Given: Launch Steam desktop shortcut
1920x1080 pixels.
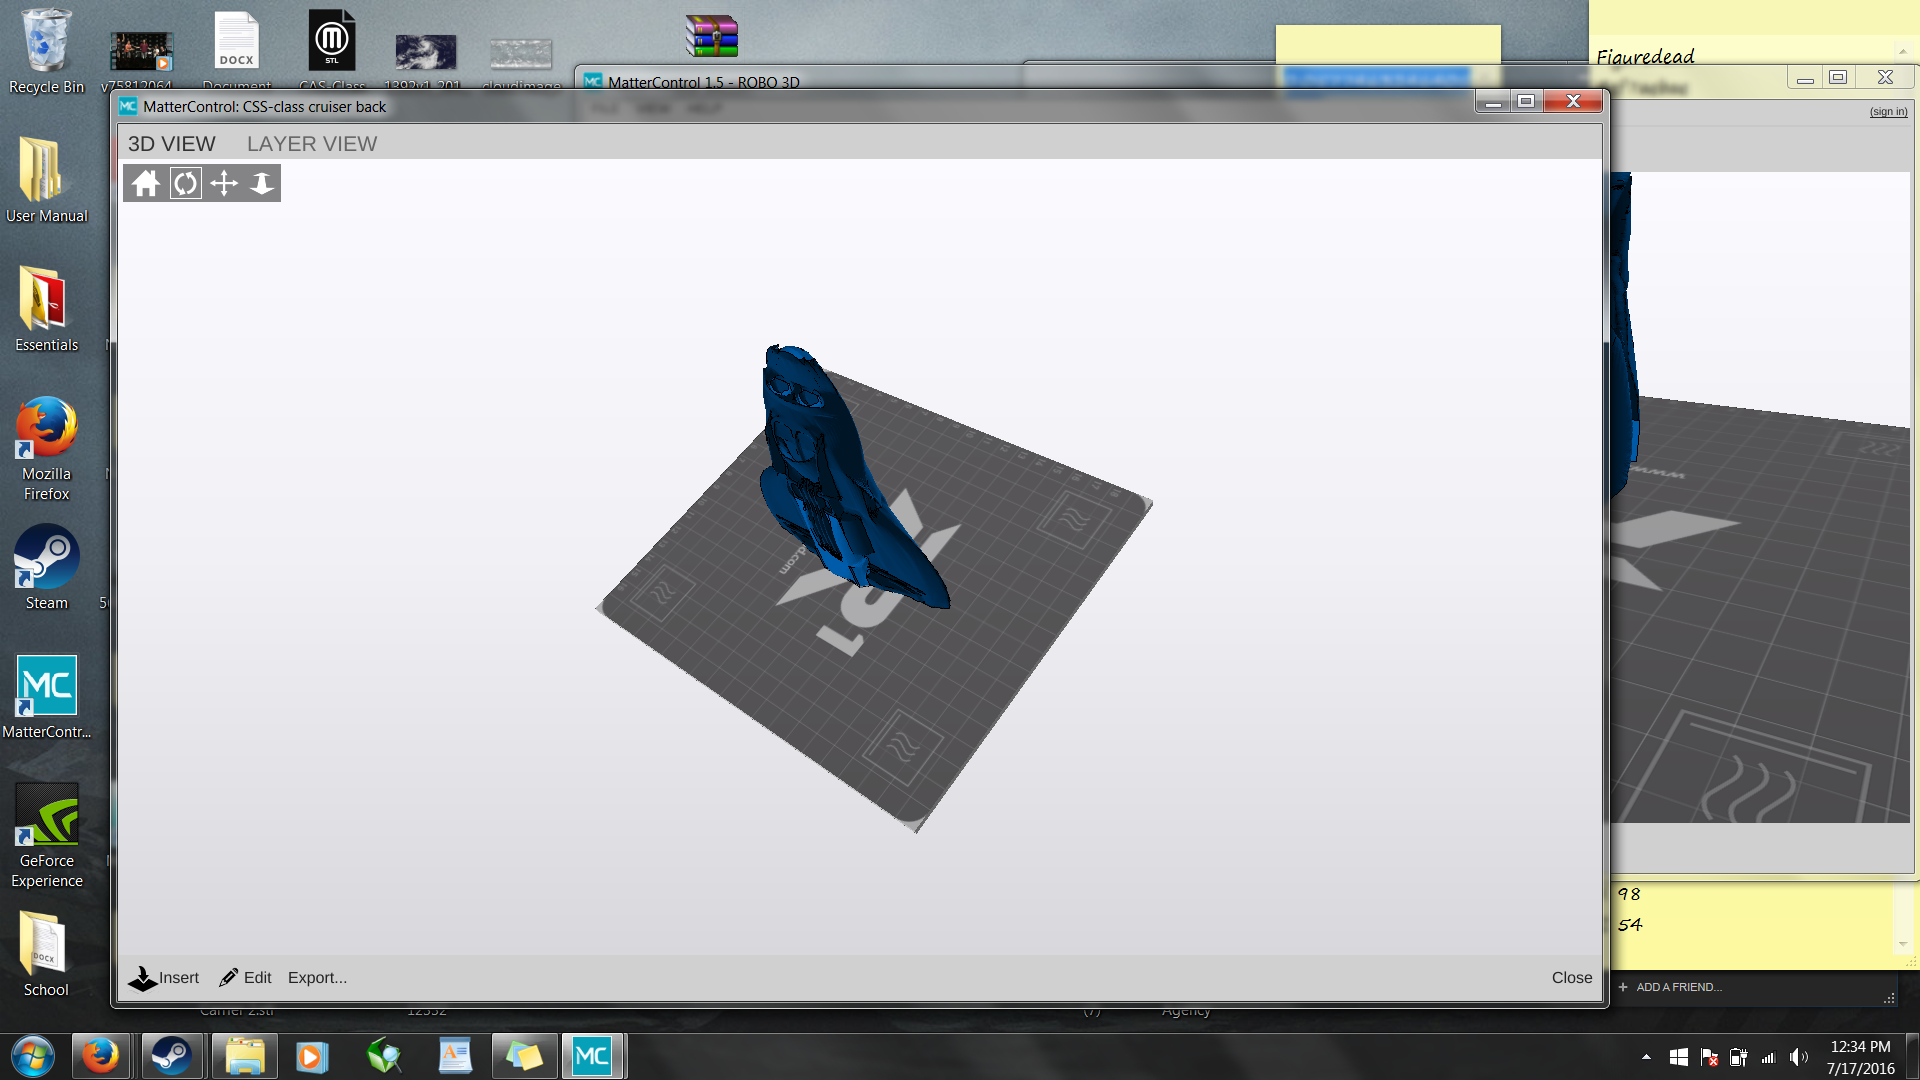Looking at the screenshot, I should point(46,567).
